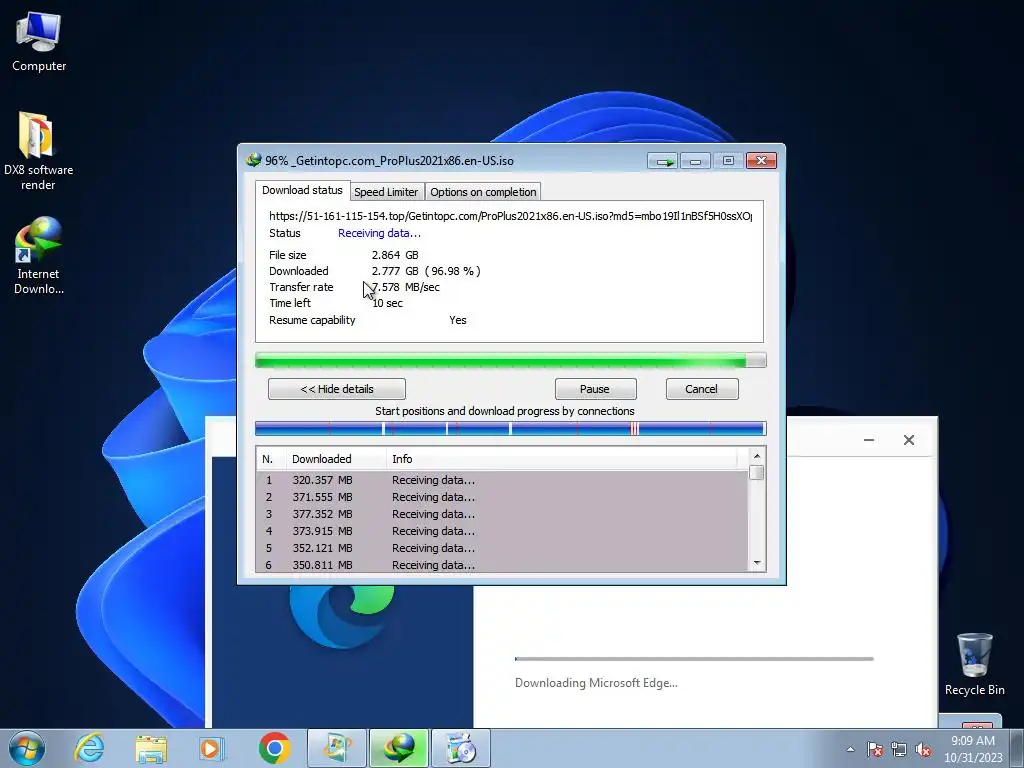Show hidden system tray icons

point(850,749)
